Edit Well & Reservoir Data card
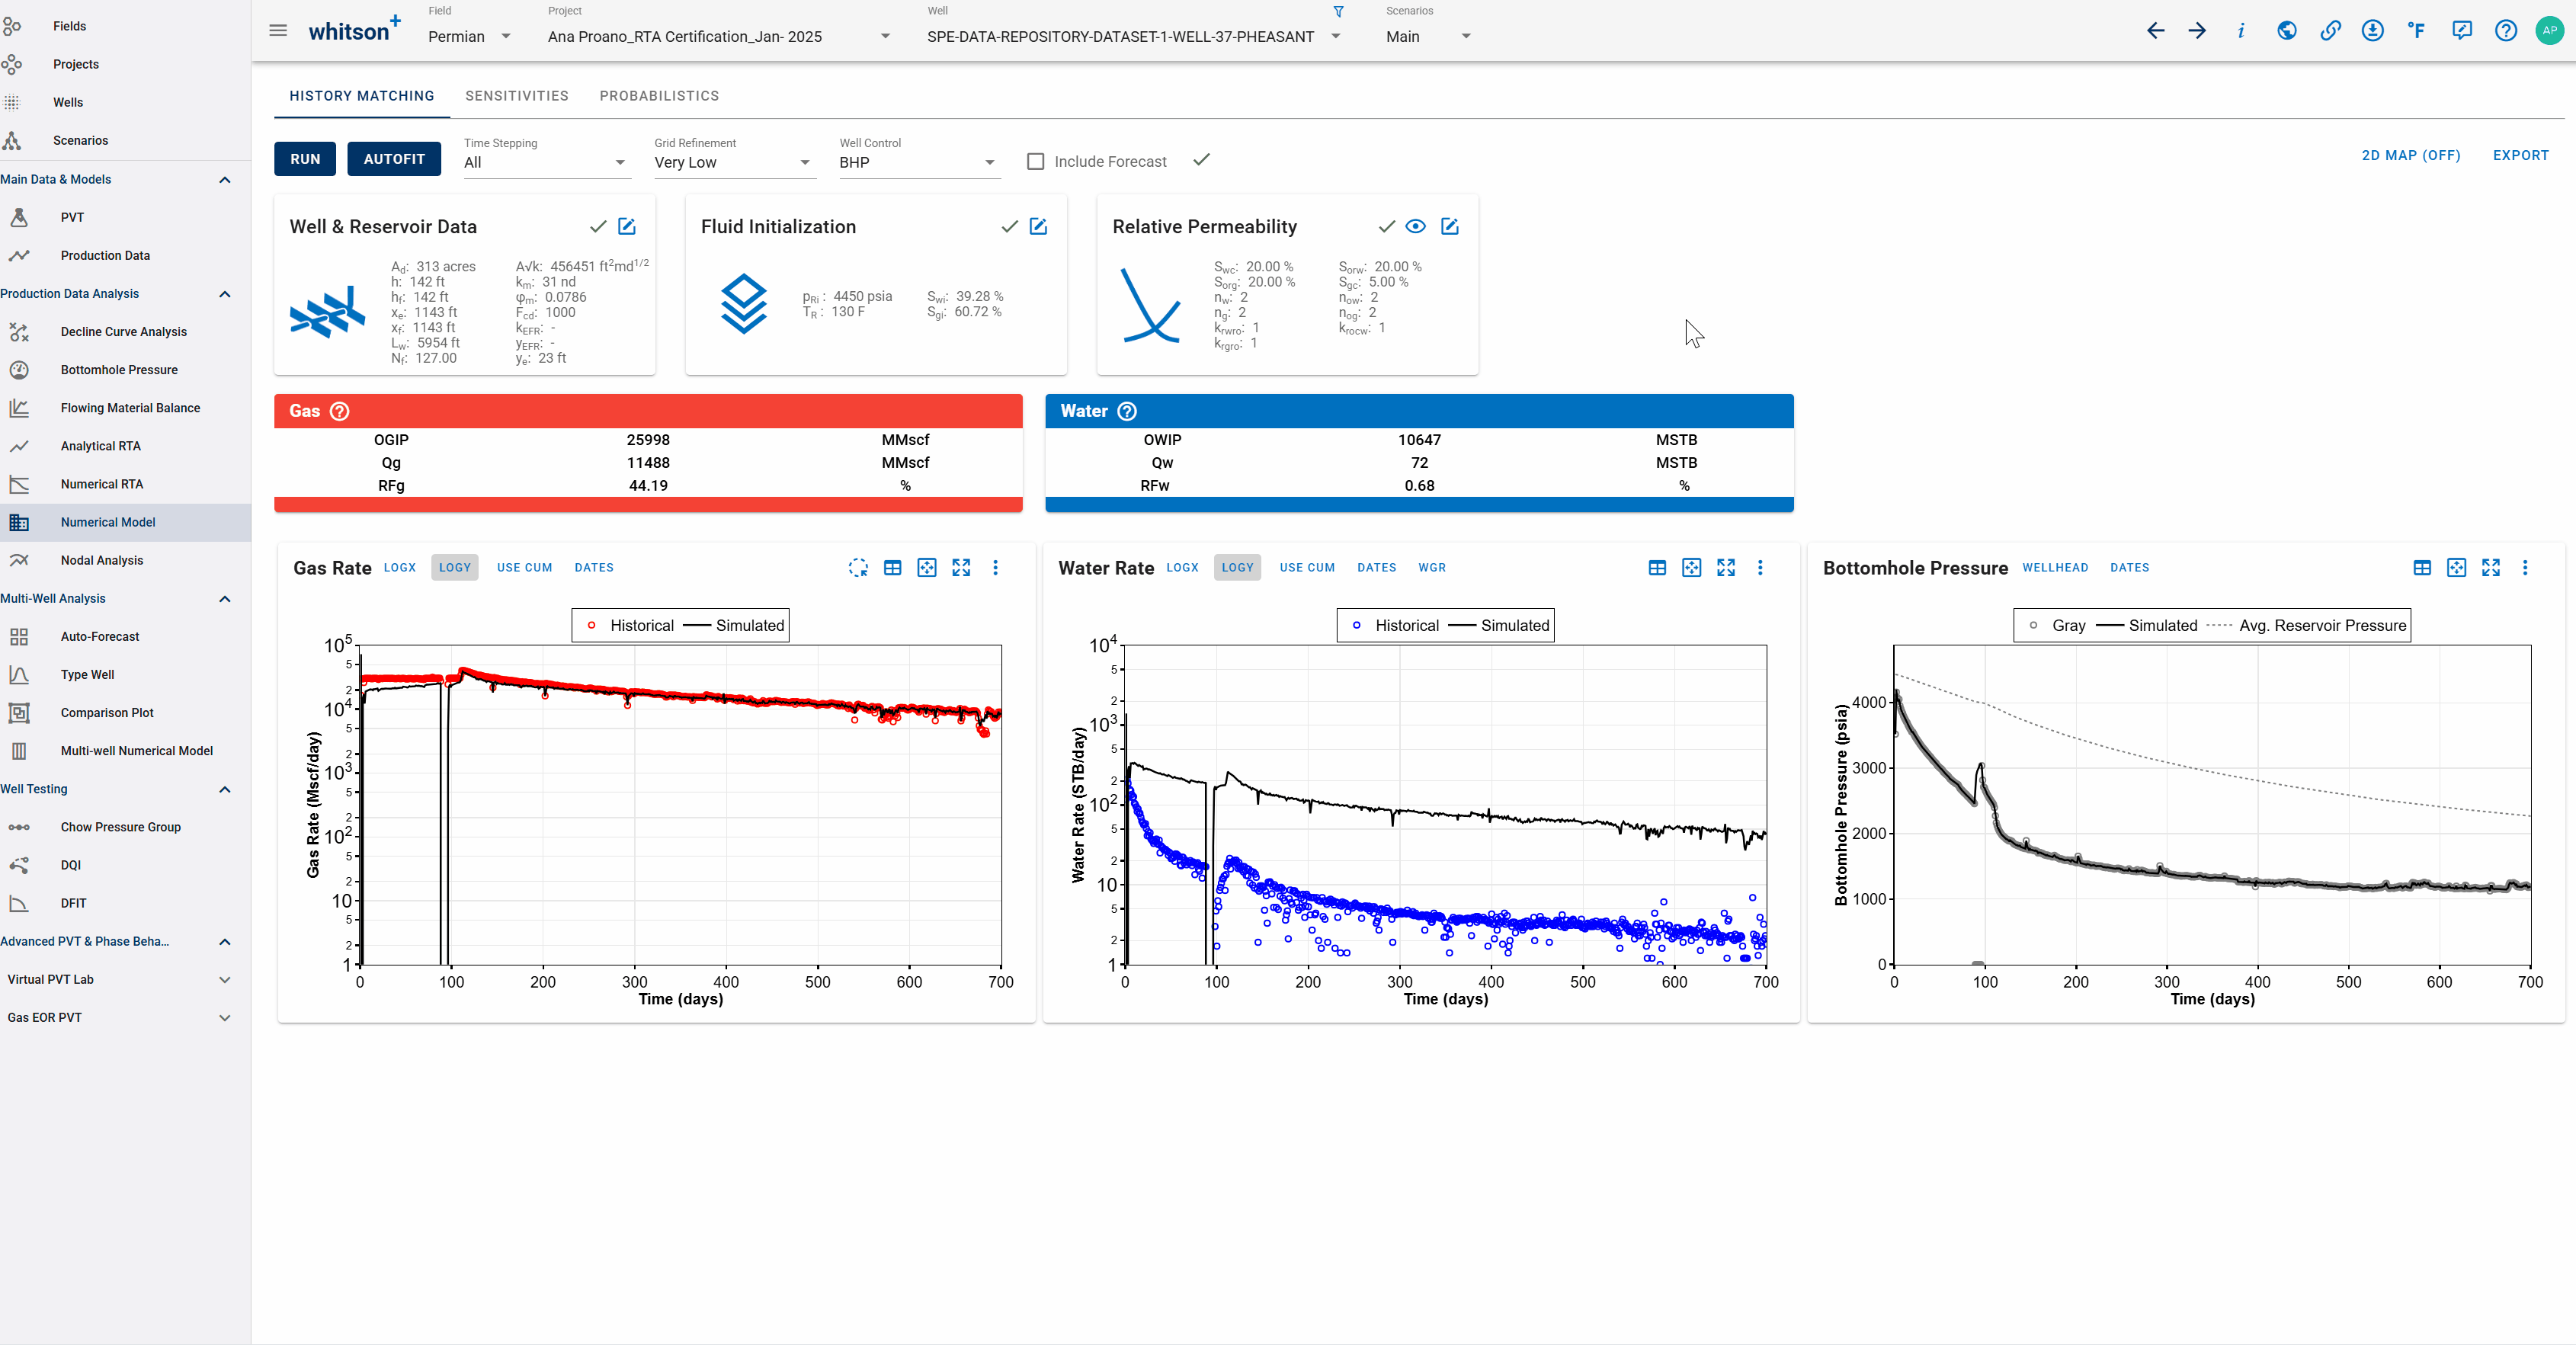The image size is (2576, 1345). pyautogui.click(x=627, y=227)
